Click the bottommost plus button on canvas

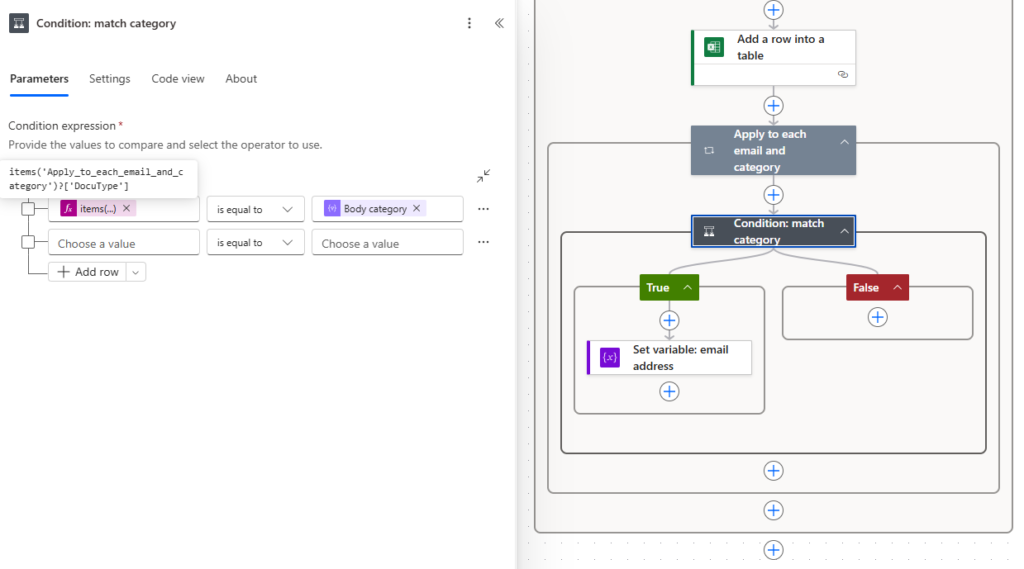click(773, 550)
